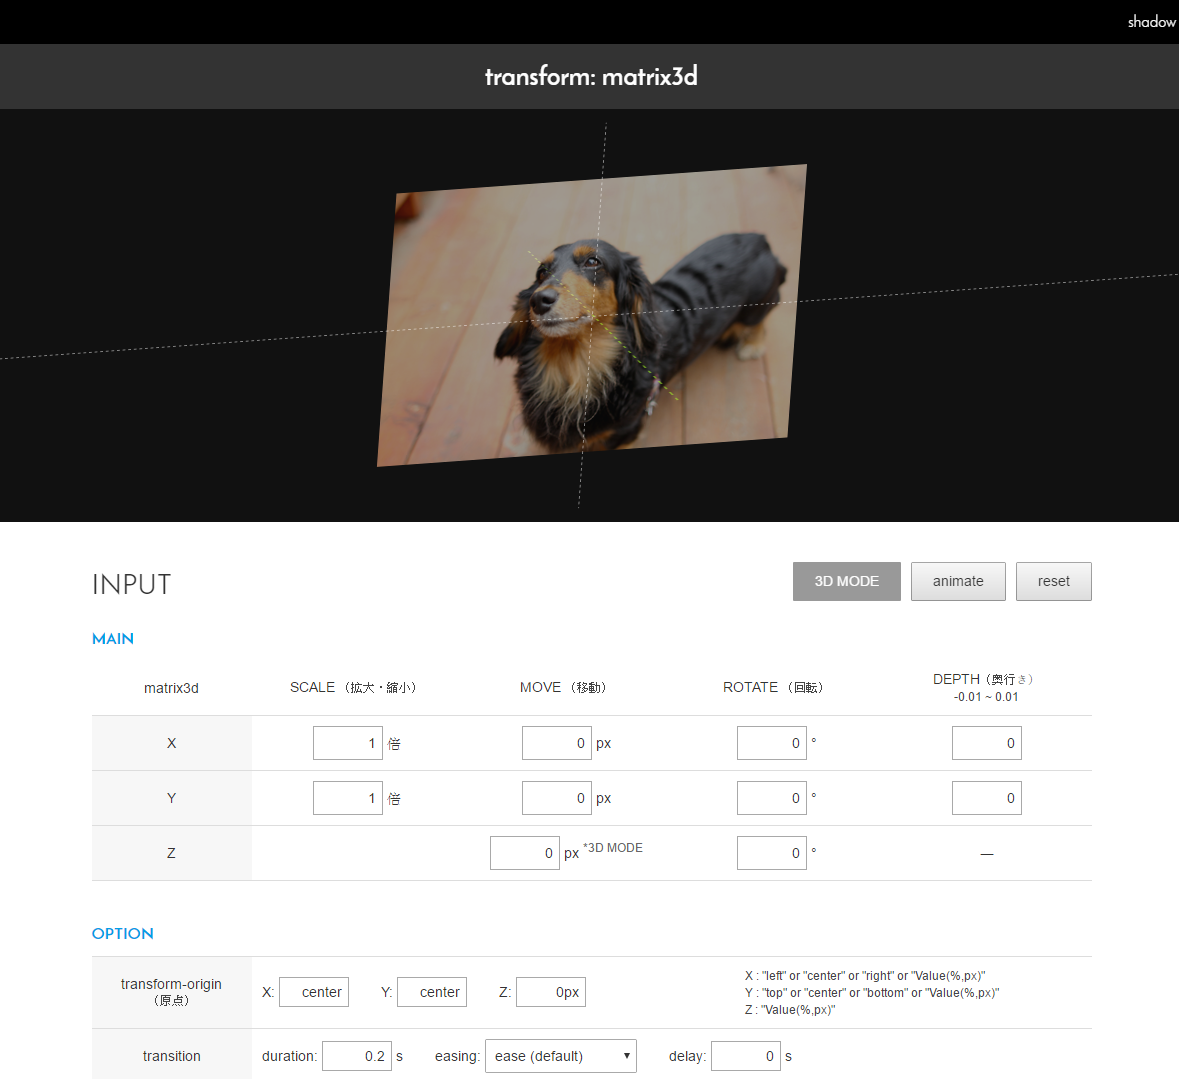Image resolution: width=1179 pixels, height=1079 pixels.
Task: Click the dog preview image
Action: (592, 315)
